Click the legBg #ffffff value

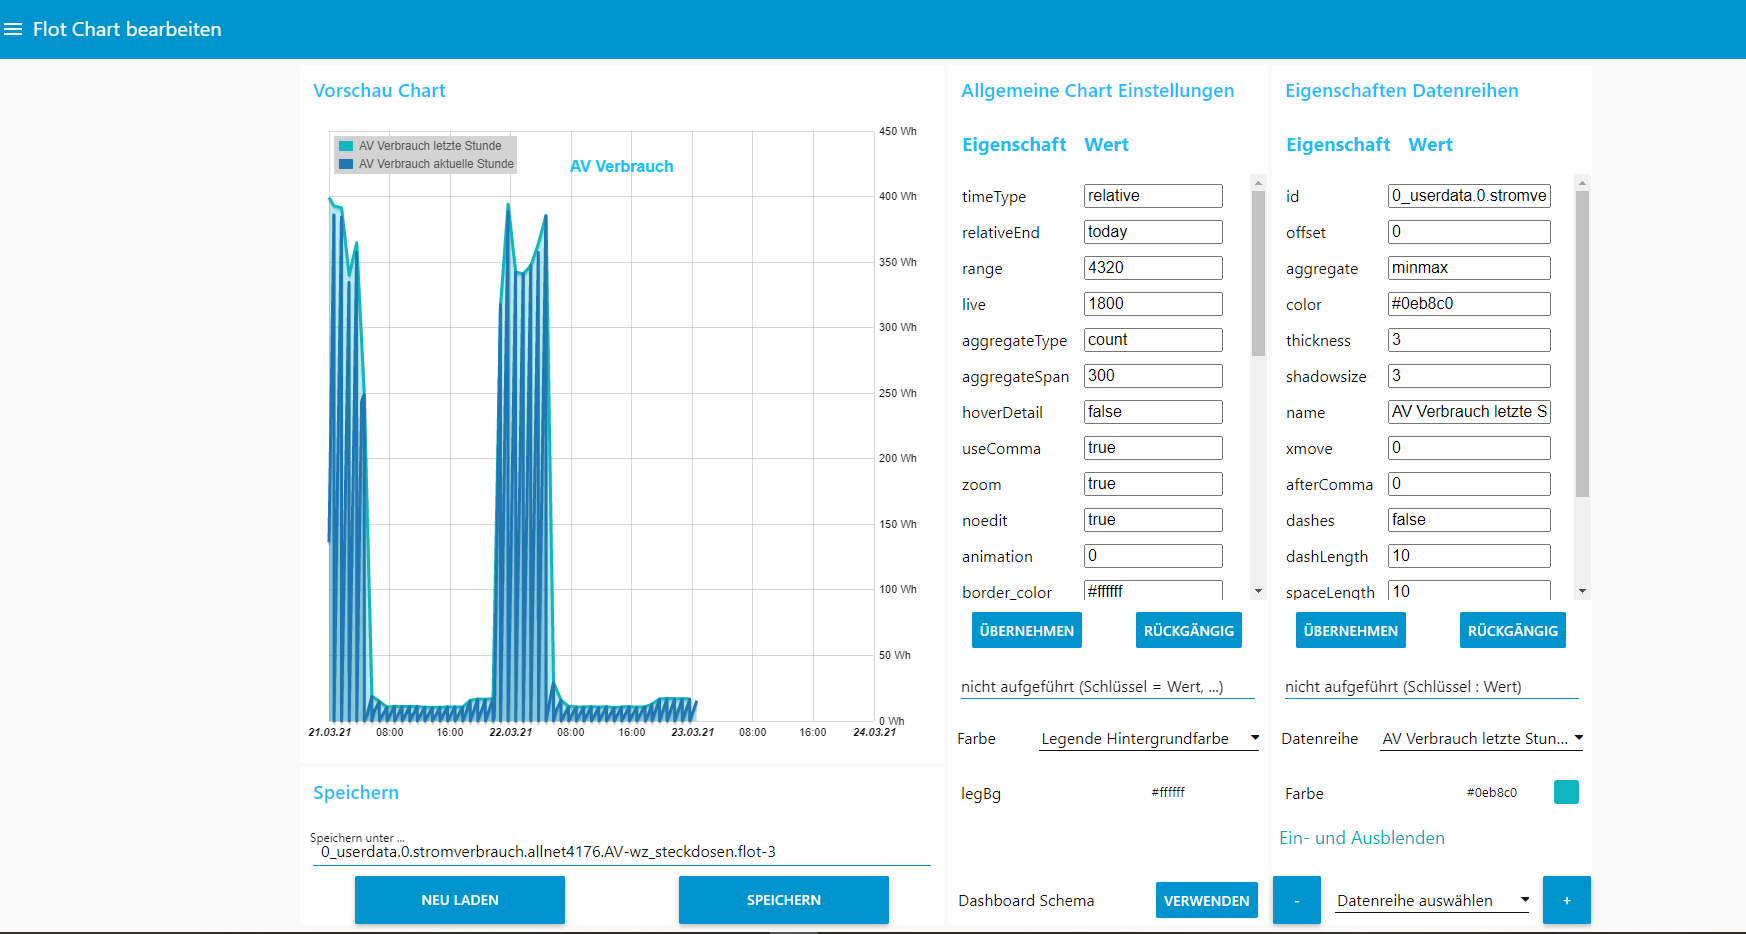point(1168,792)
